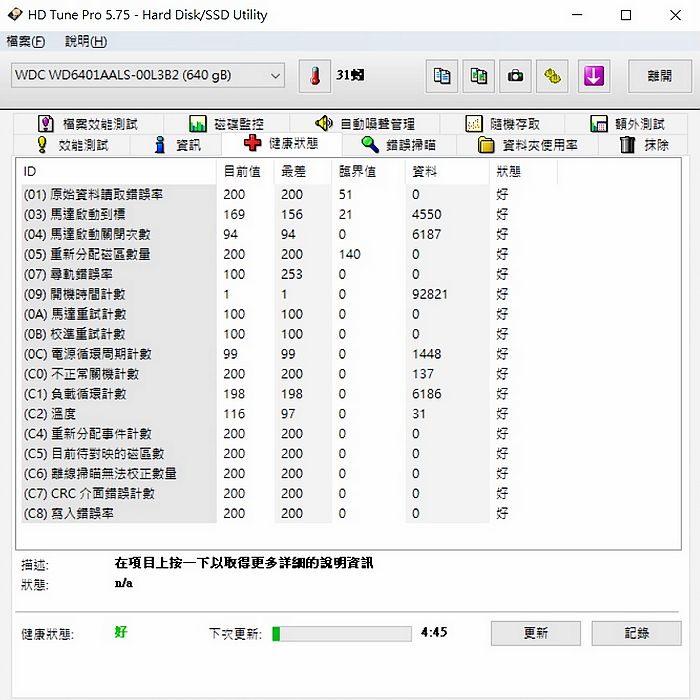Open the 檔案(F) menu
Viewport: 700px width, 700px height.
point(25,42)
